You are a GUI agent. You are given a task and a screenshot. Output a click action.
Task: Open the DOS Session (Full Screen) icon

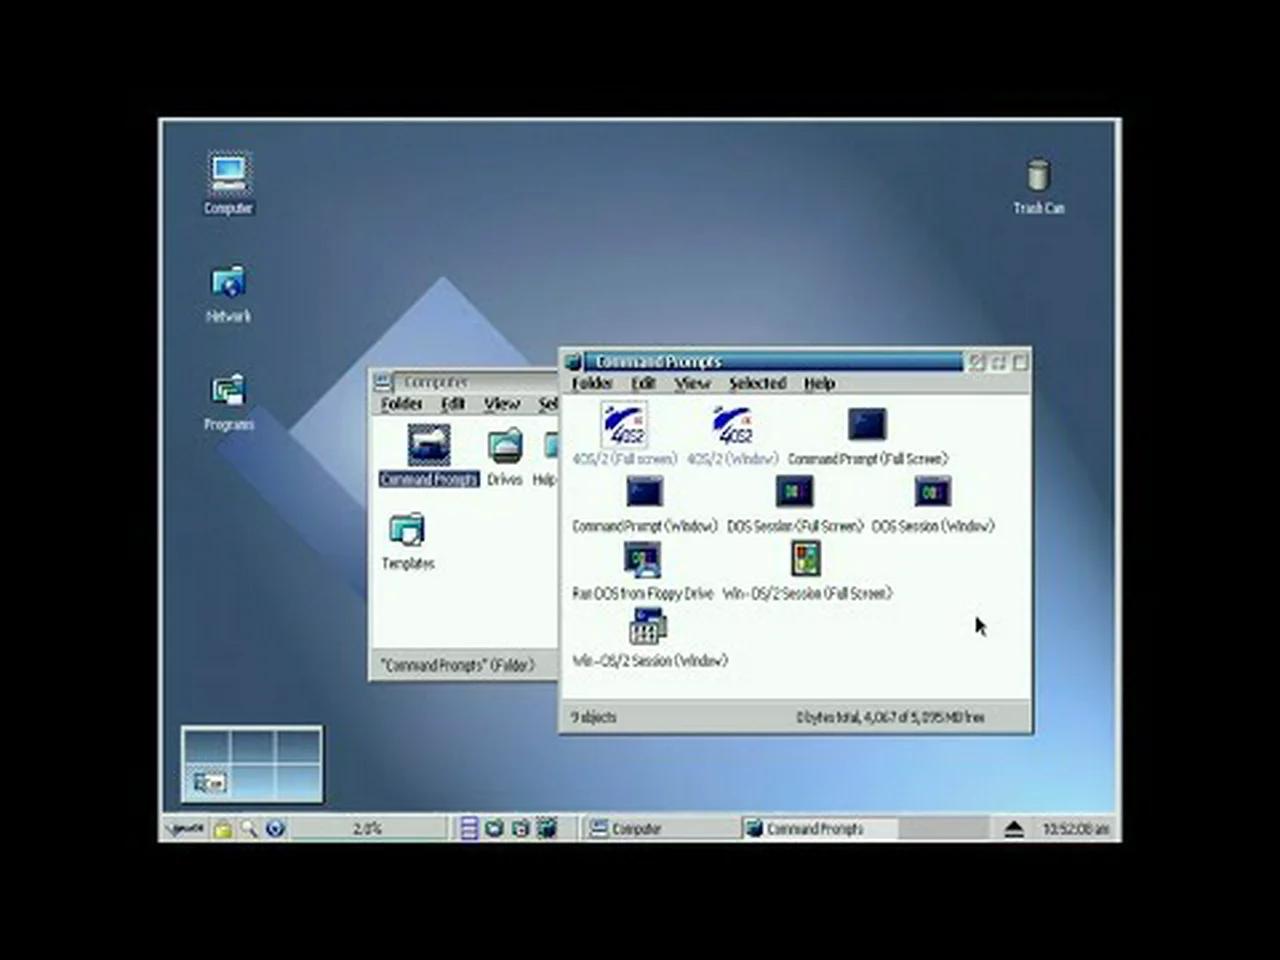793,490
